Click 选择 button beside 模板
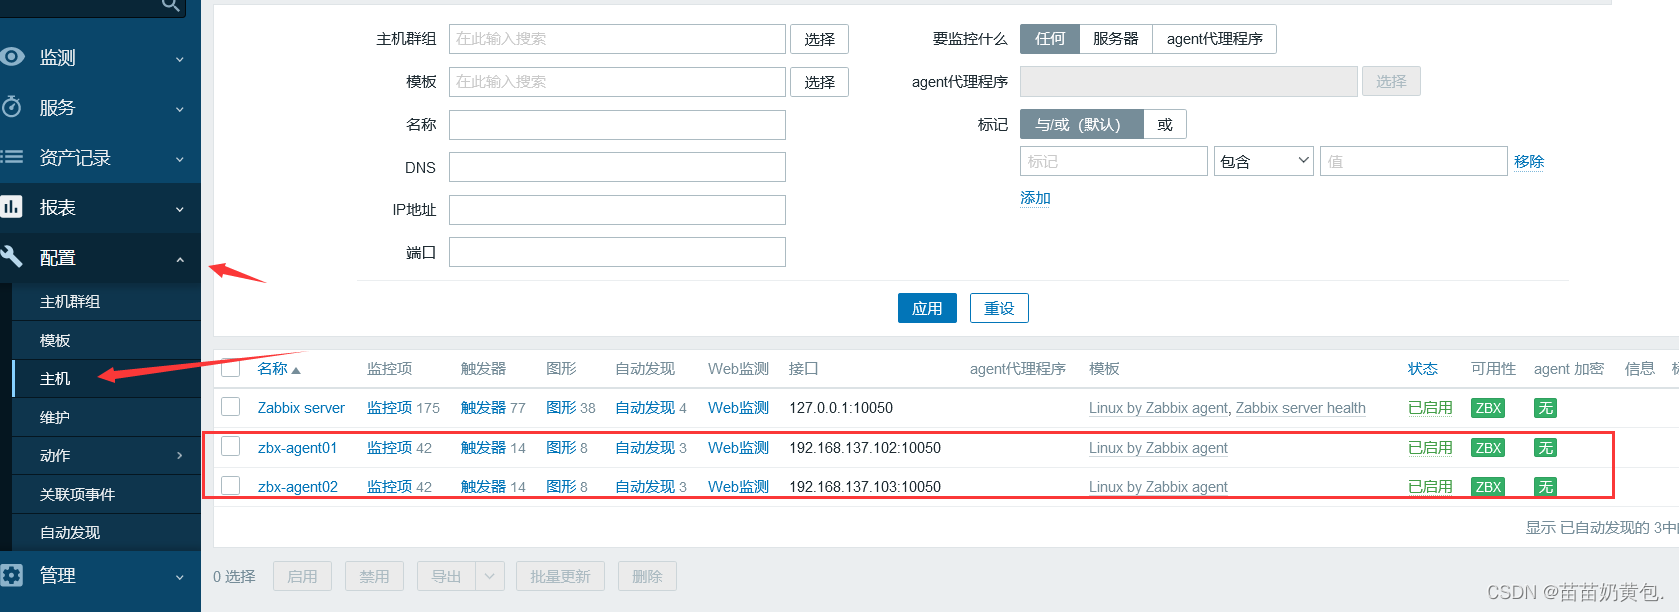 [819, 82]
